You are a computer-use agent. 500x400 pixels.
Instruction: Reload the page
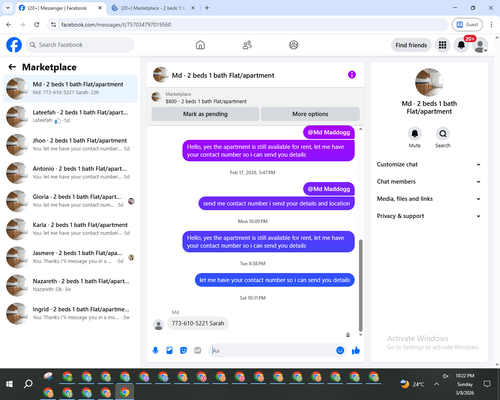(37, 24)
